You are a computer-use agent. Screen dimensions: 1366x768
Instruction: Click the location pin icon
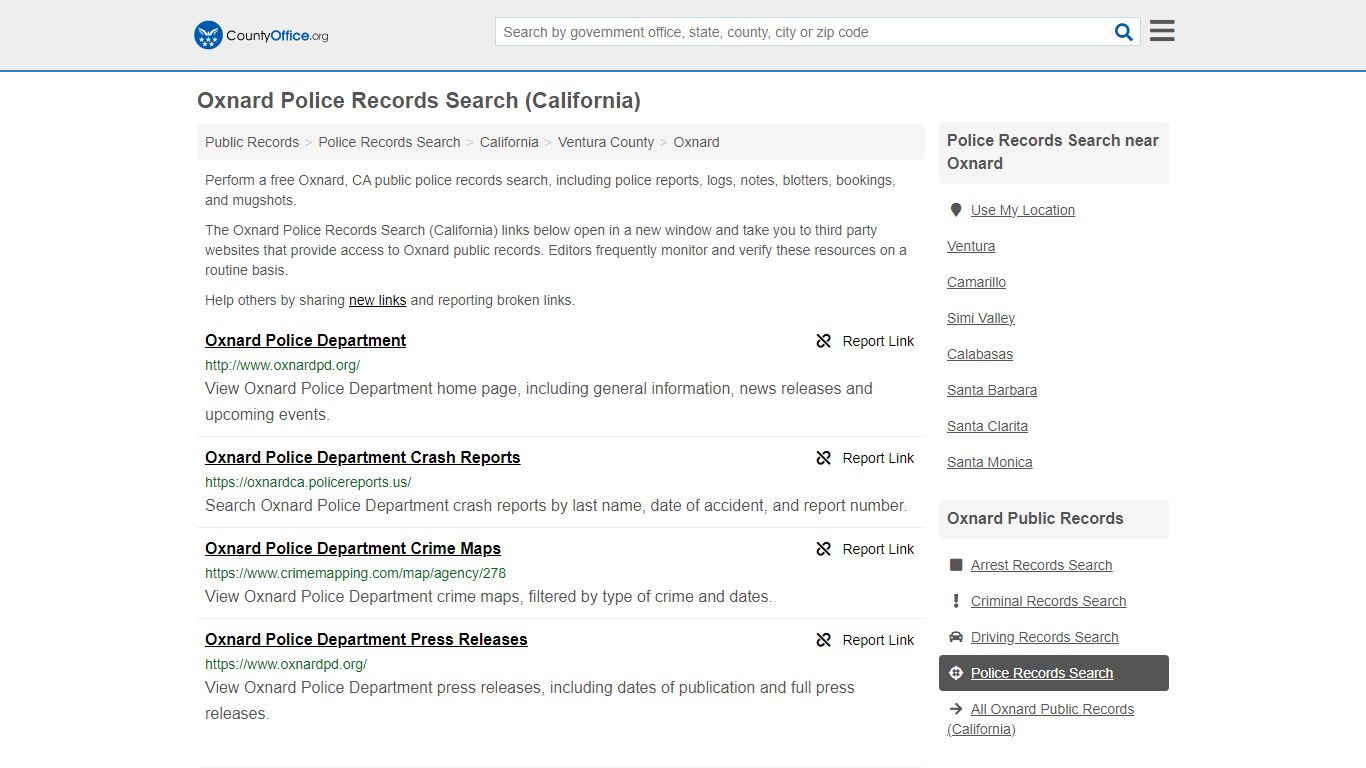(956, 210)
